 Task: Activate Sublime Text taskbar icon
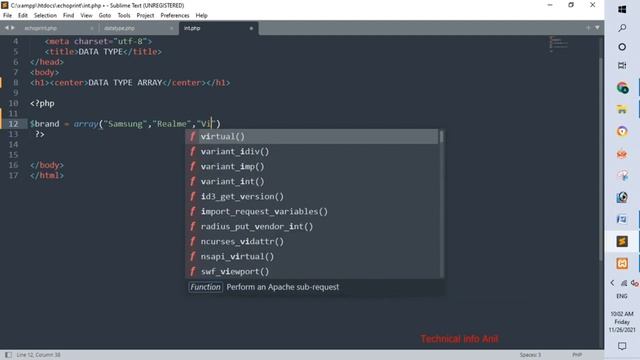622,241
